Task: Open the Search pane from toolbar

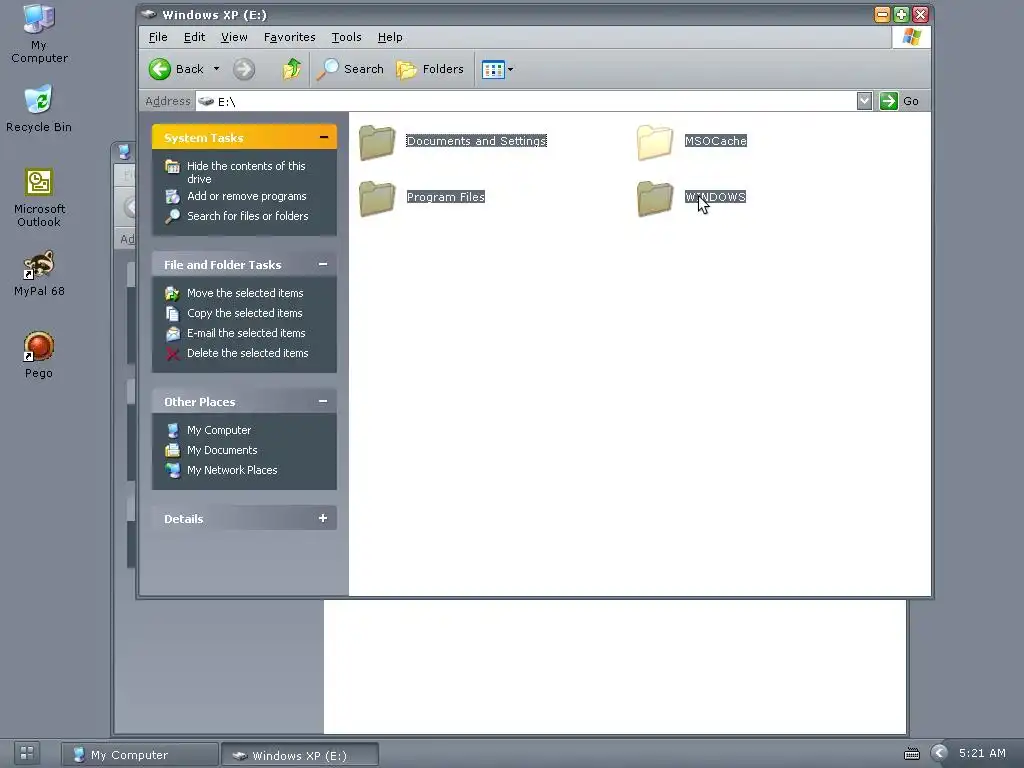Action: [351, 69]
